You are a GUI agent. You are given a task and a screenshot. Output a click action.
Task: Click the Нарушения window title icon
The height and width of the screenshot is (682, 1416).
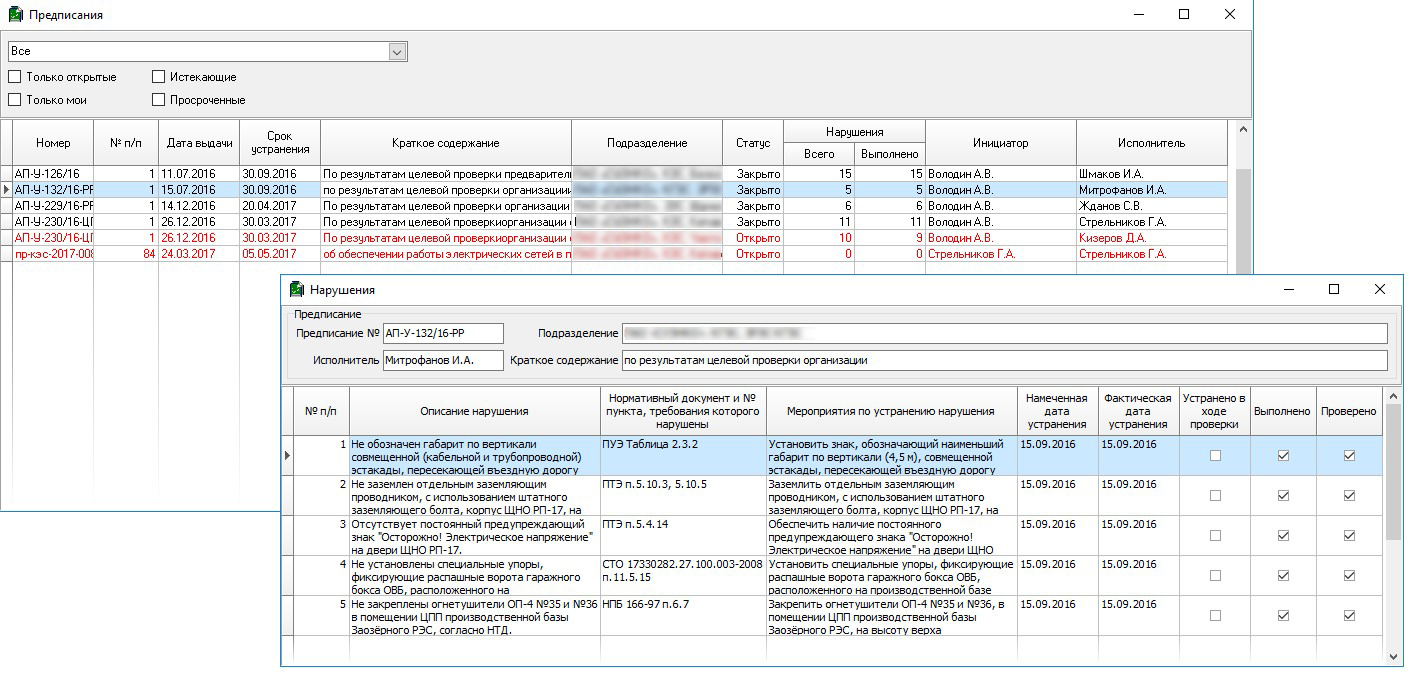(296, 289)
